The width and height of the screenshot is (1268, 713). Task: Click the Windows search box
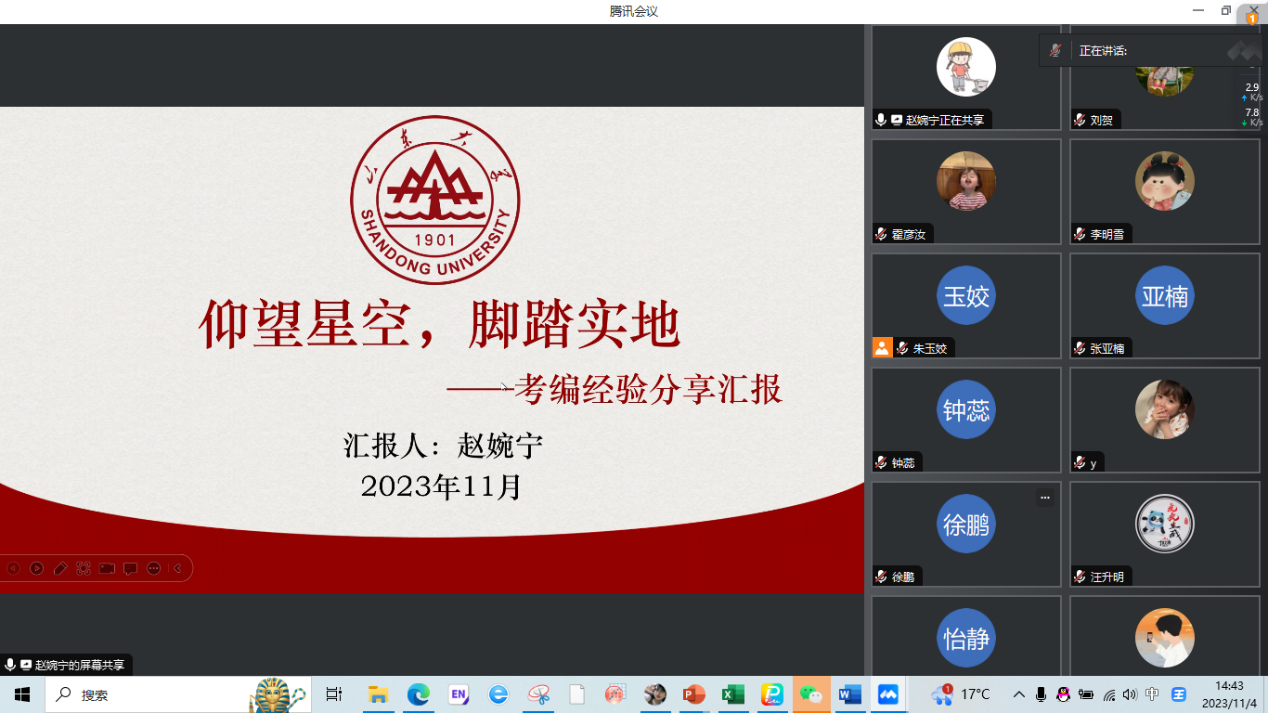[150, 694]
